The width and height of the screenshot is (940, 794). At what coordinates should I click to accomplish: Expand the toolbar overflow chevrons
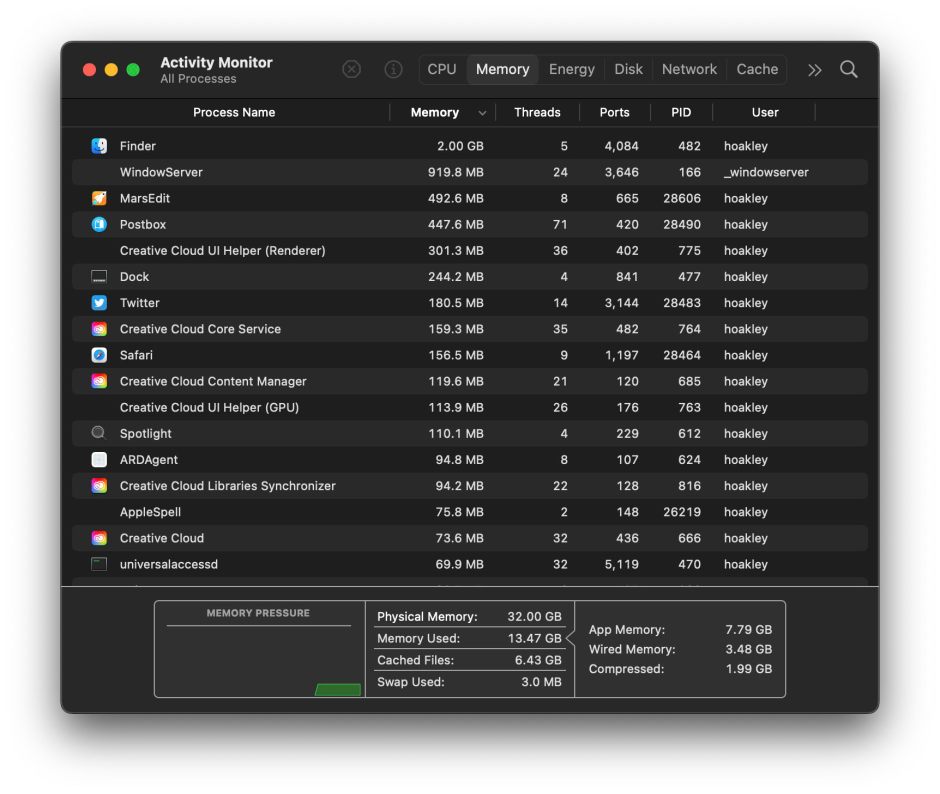click(815, 69)
